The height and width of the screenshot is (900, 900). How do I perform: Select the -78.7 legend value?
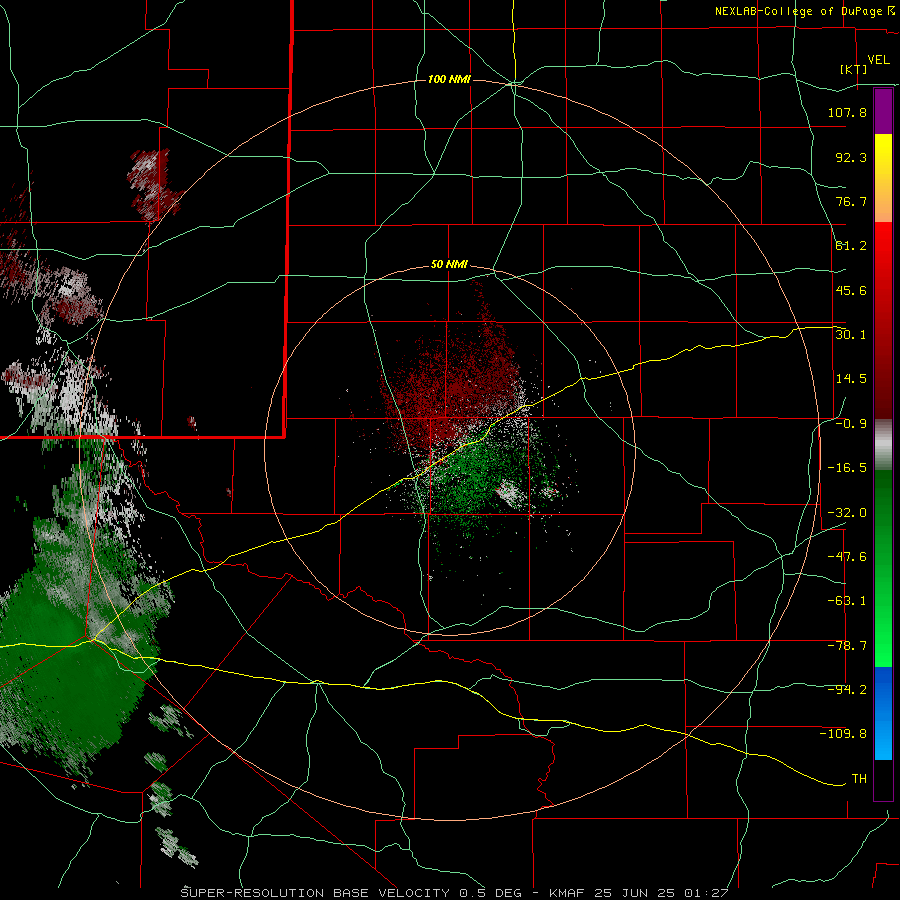847,646
